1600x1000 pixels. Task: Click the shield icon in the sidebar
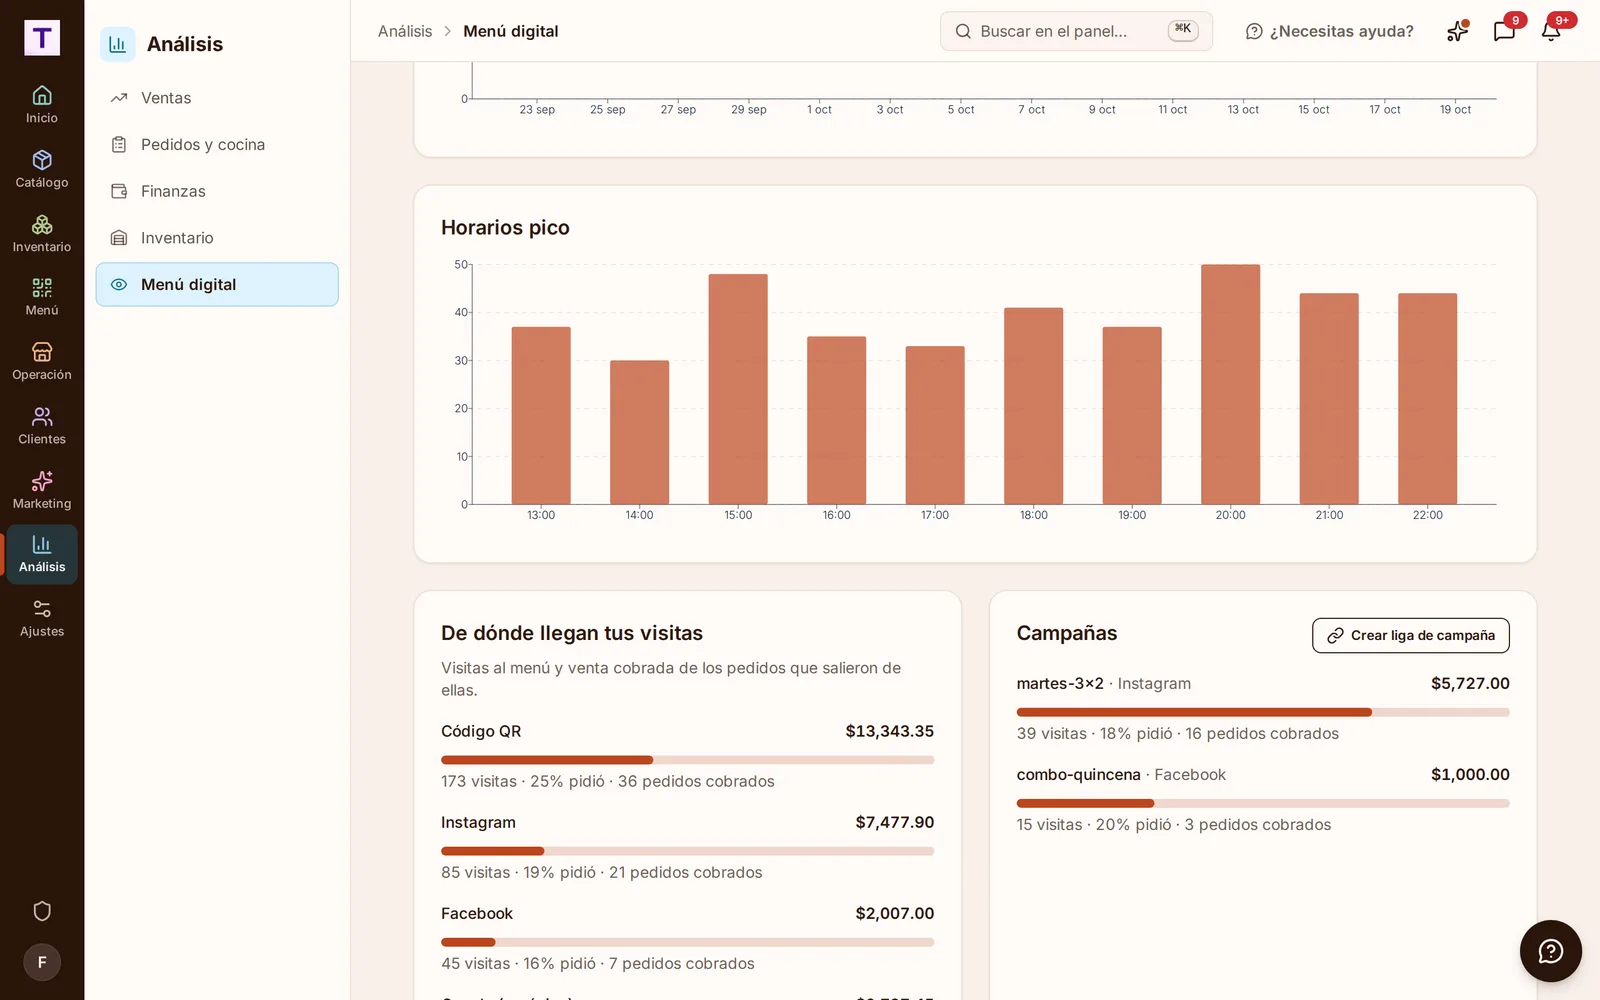[x=42, y=911]
